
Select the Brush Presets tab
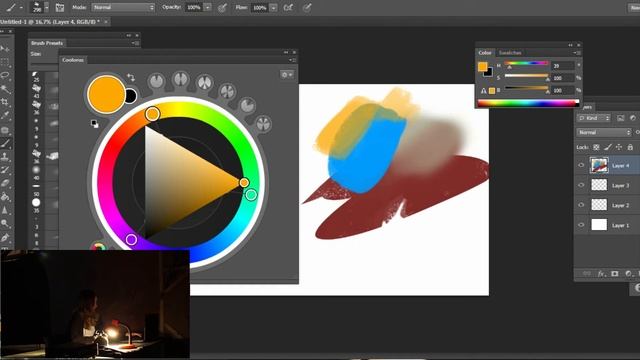(47, 43)
